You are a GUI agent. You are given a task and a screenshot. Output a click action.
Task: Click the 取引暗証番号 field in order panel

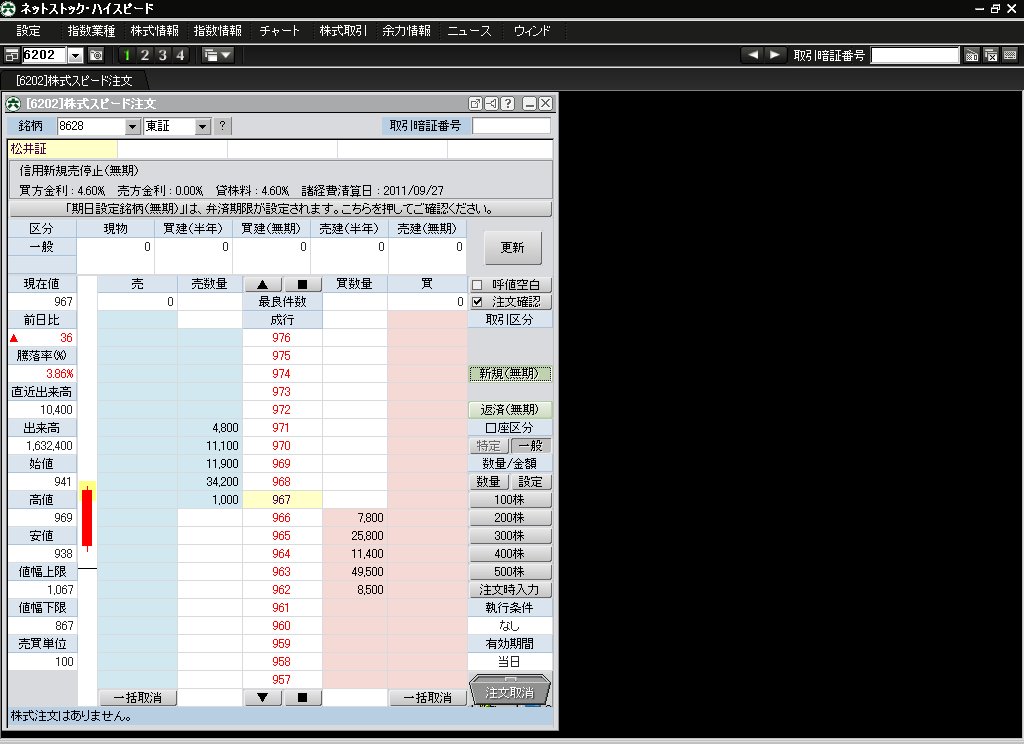pyautogui.click(x=510, y=126)
